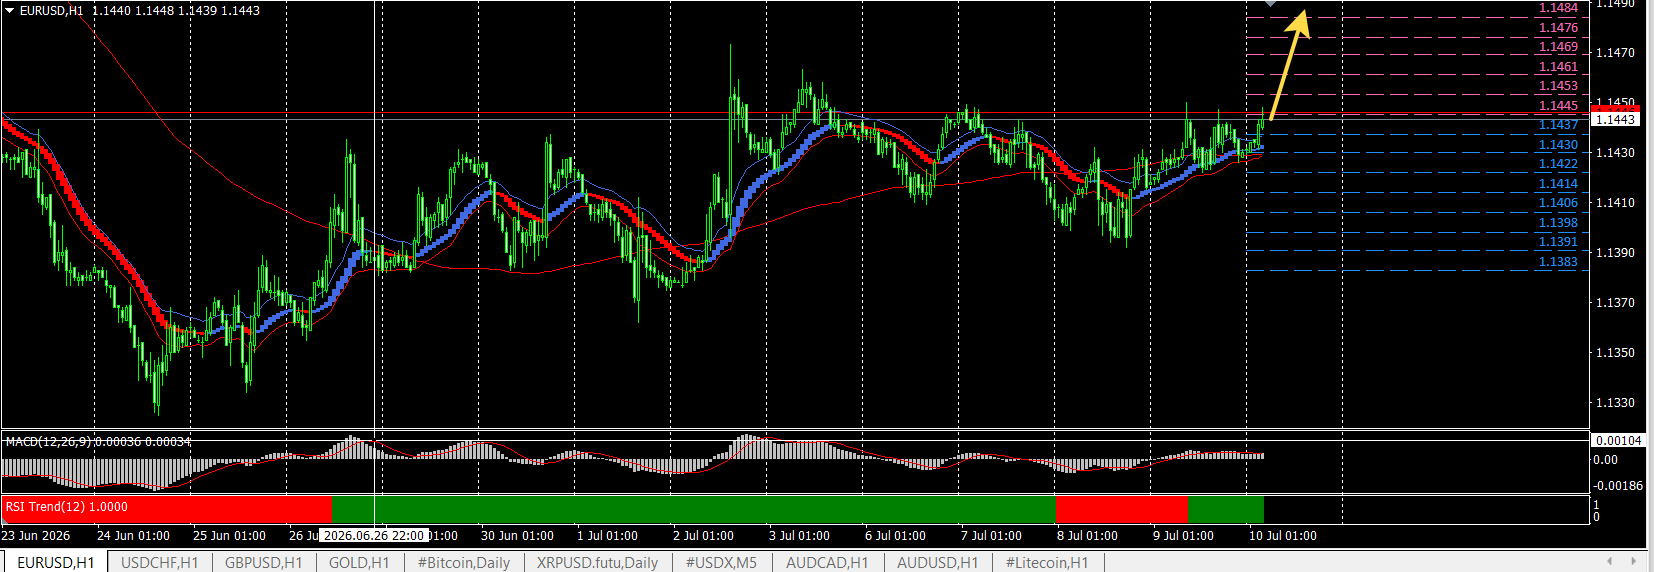Click the EURUSD,H1 chart title text
The width and height of the screenshot is (1654, 572).
pyautogui.click(x=52, y=10)
